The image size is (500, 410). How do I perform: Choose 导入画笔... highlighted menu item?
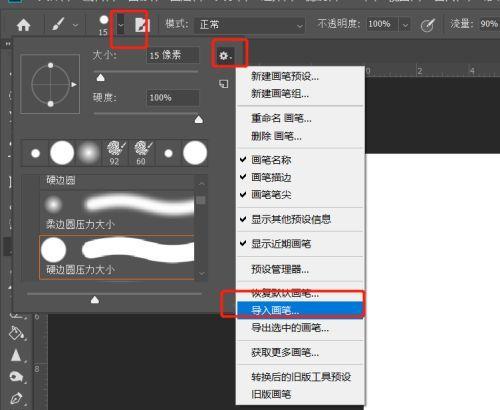tap(300, 310)
